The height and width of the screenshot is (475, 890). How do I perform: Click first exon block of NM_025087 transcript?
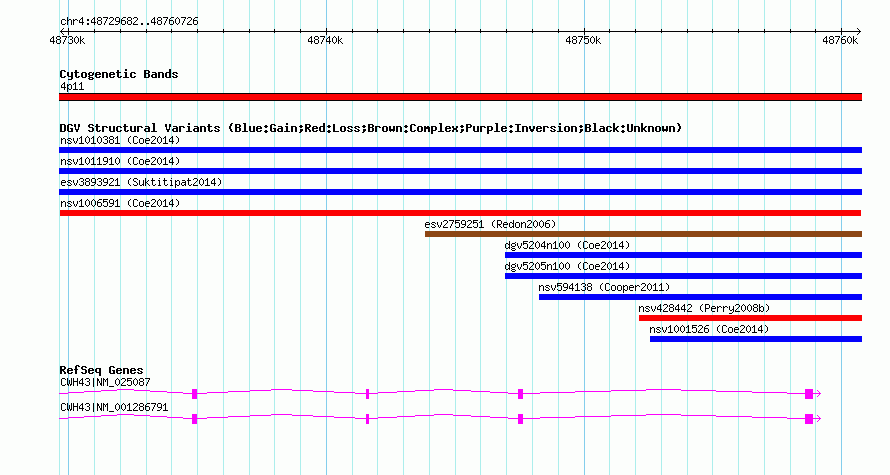tap(195, 394)
